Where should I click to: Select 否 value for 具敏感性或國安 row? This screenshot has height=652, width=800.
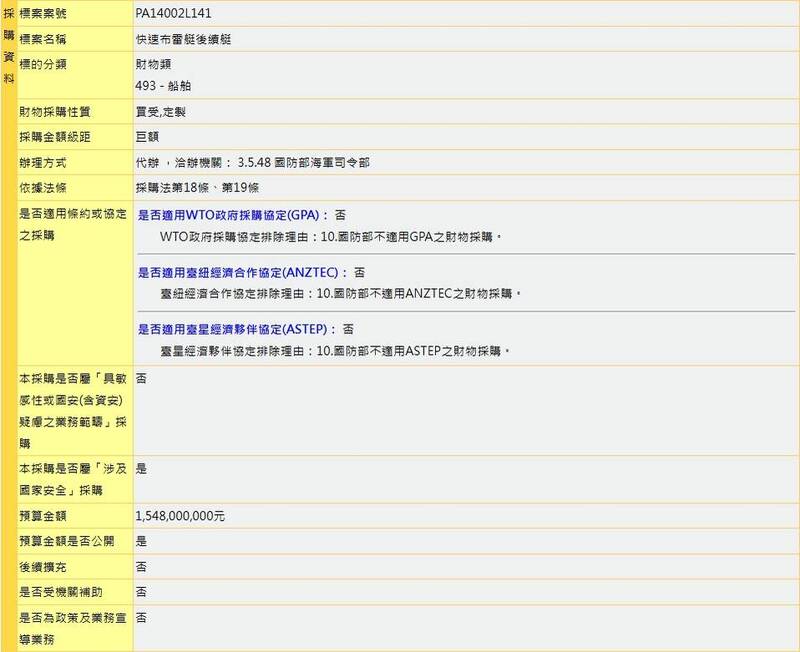point(141,378)
